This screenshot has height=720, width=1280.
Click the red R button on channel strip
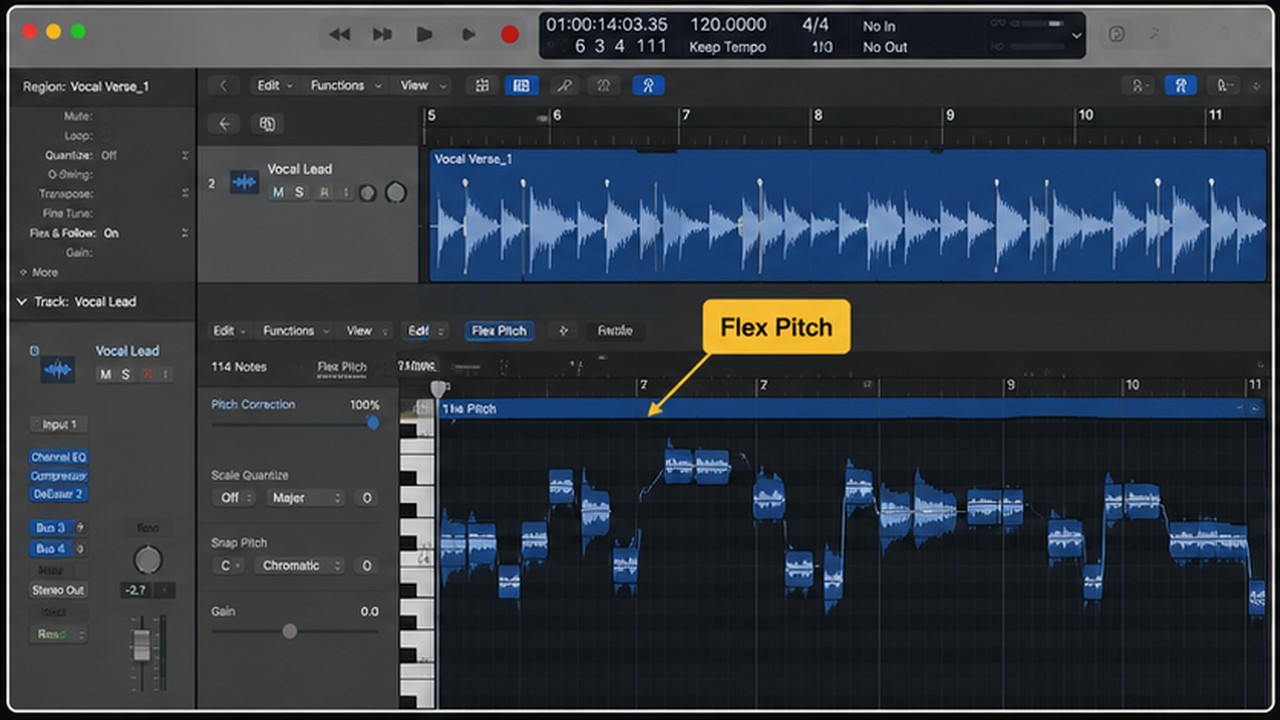146,374
